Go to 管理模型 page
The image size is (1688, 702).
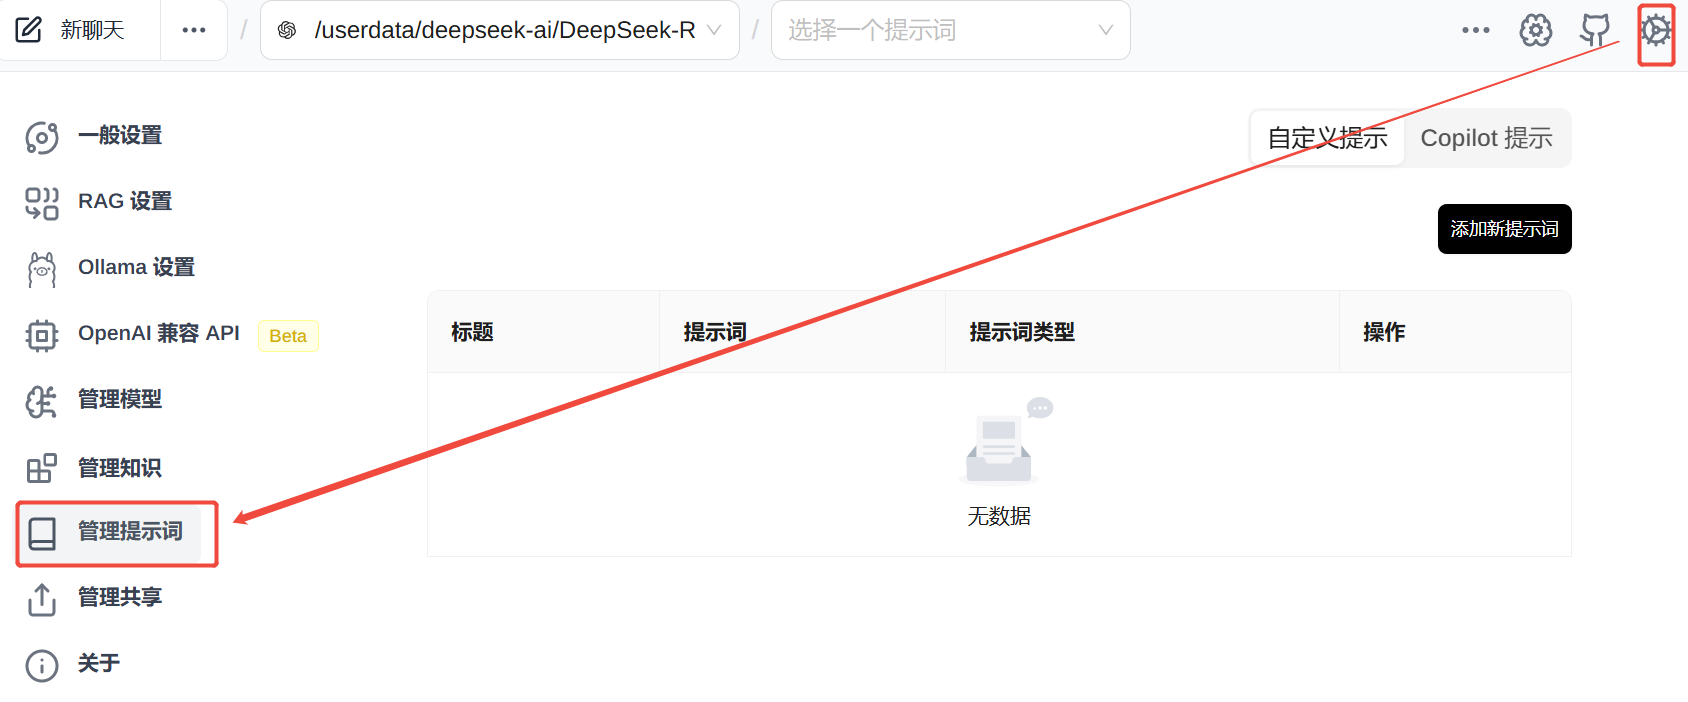coord(119,400)
